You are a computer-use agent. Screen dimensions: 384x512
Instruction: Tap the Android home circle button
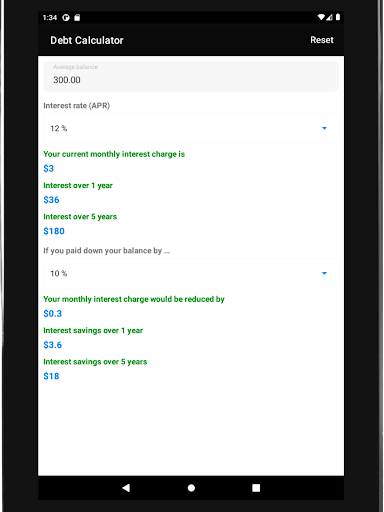(191, 488)
